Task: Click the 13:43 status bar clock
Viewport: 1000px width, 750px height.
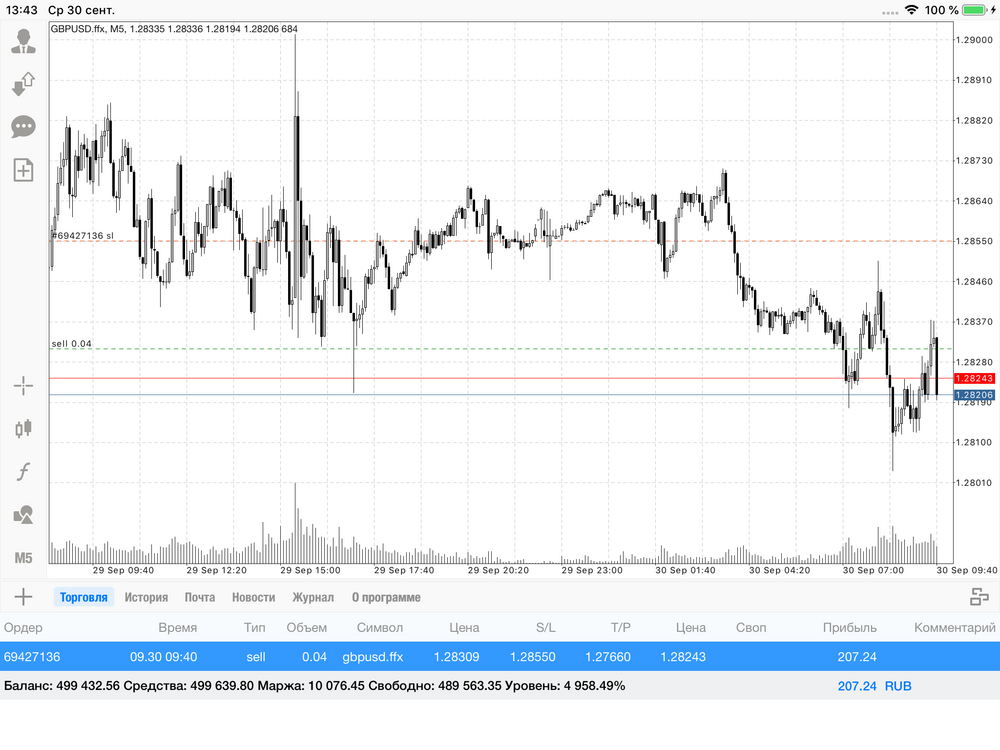Action: point(22,10)
